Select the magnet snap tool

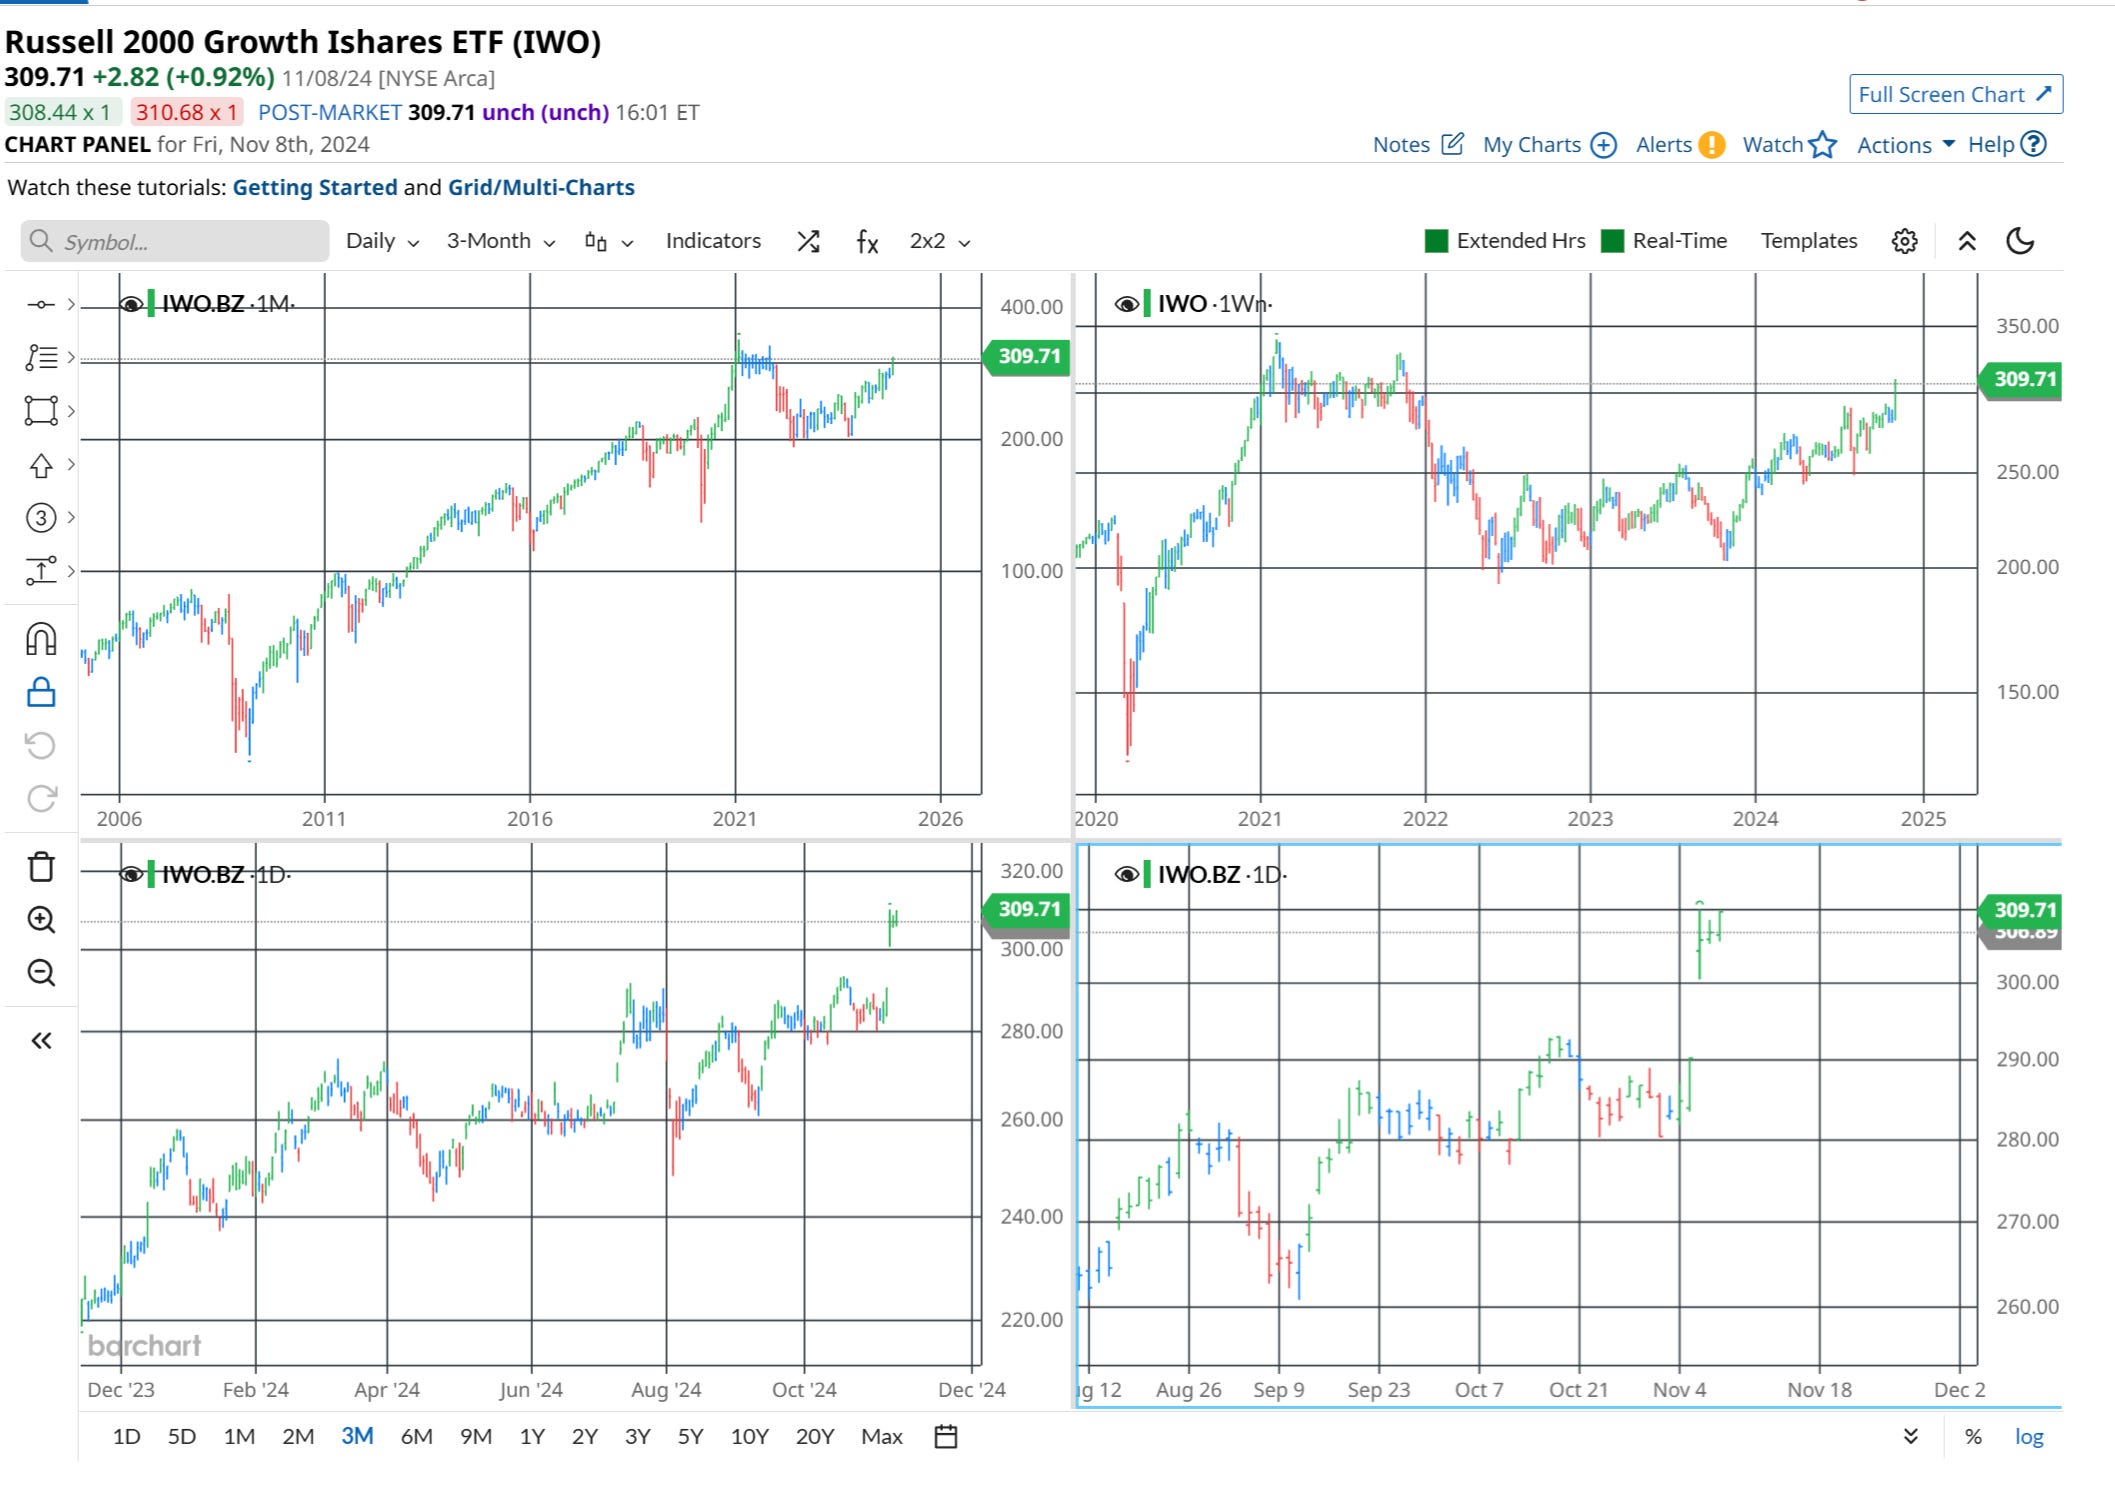point(41,639)
